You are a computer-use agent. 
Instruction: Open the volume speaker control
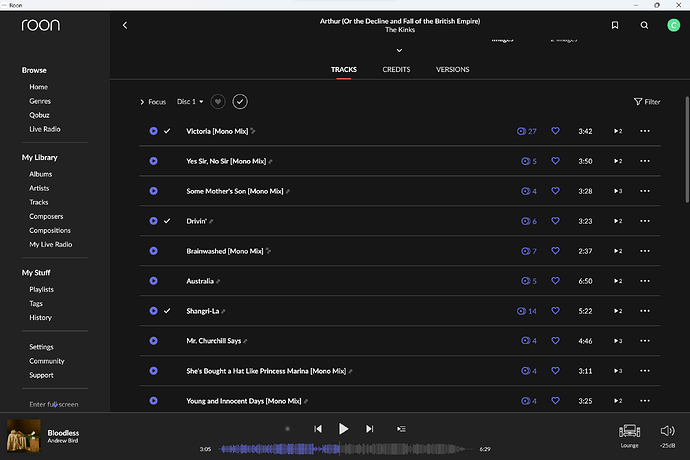[x=667, y=431]
